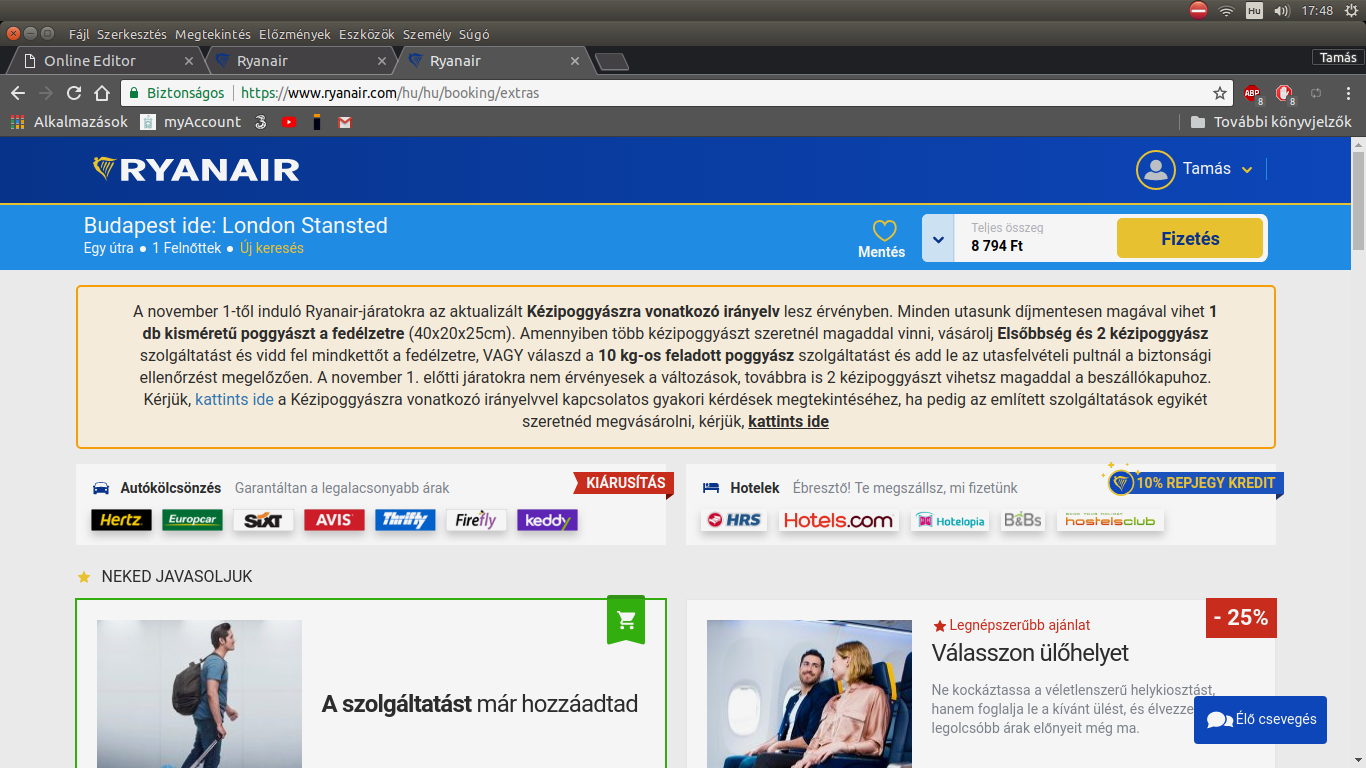The height and width of the screenshot is (768, 1366).
Task: Reload the page with refresh icon
Action: pos(74,93)
